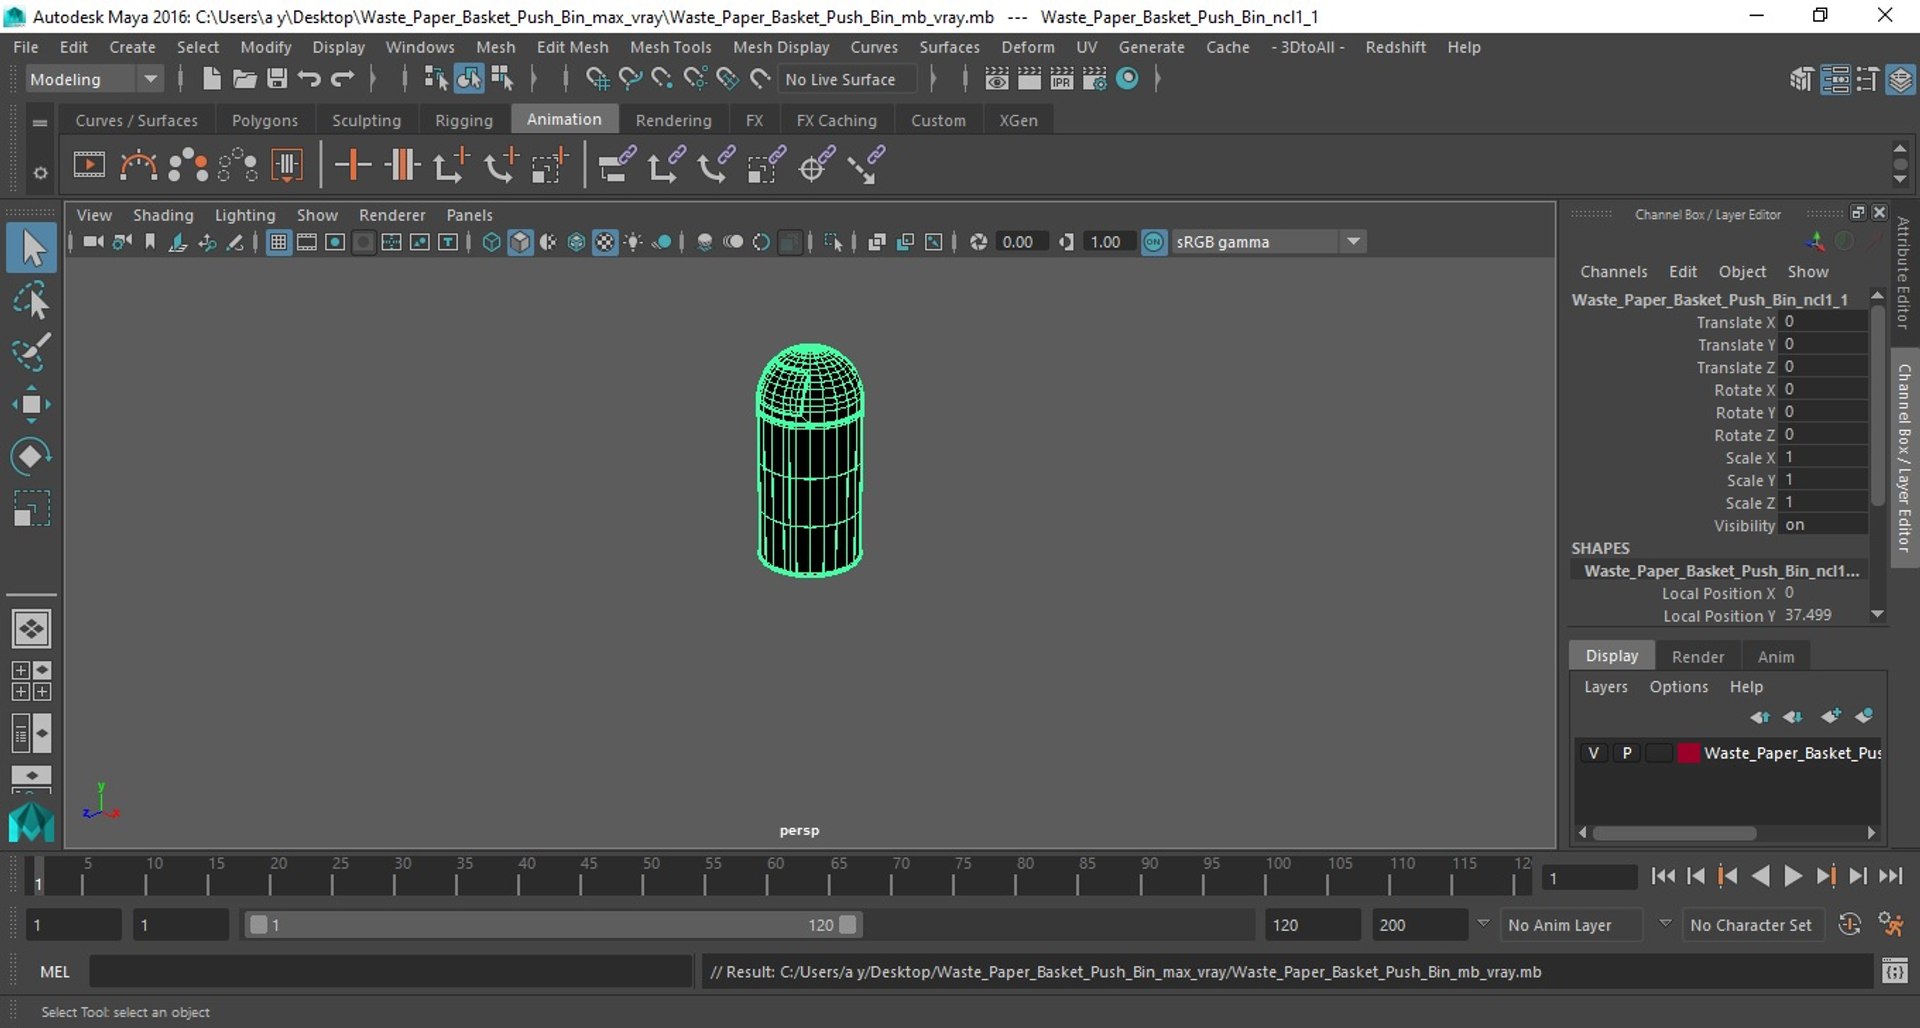Toggle the layer playback P box

click(x=1627, y=753)
